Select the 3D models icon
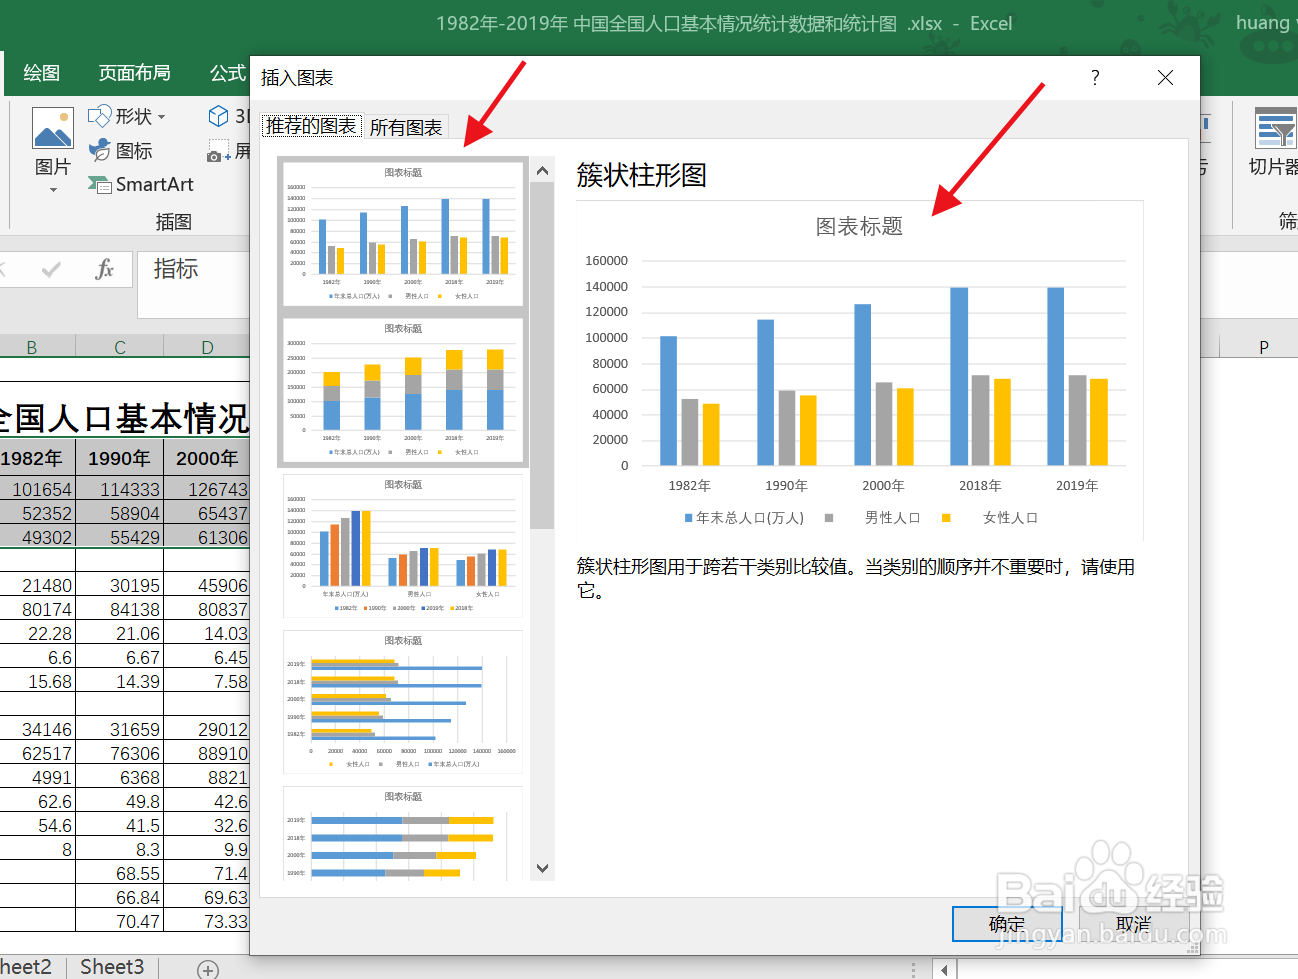This screenshot has height=979, width=1298. [x=220, y=115]
